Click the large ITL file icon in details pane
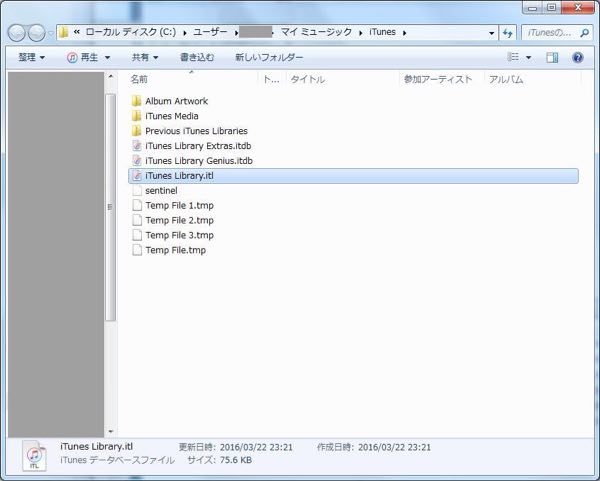 tap(34, 455)
